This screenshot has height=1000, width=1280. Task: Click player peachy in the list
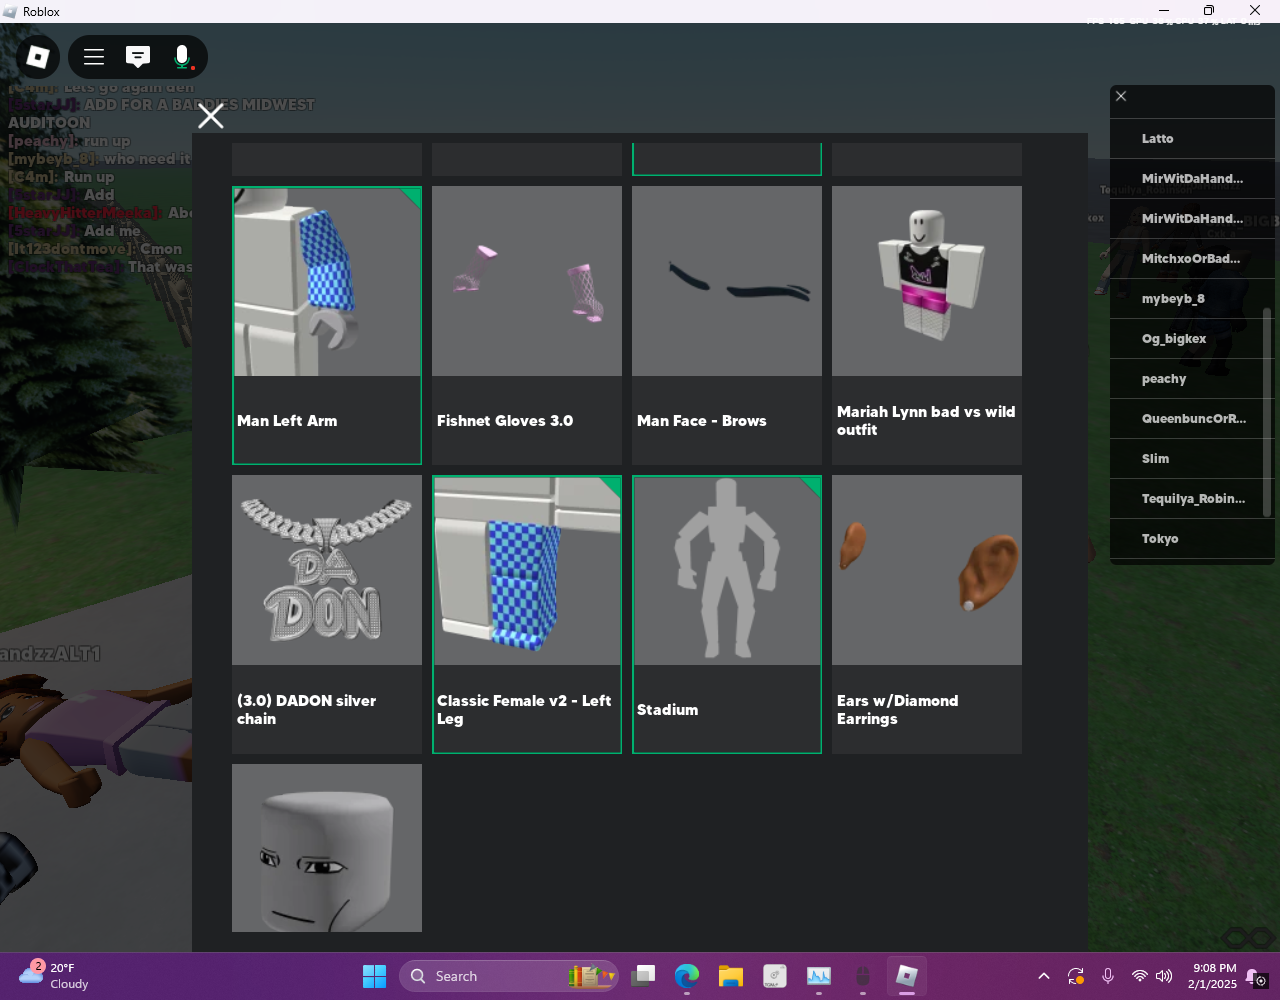pos(1192,379)
